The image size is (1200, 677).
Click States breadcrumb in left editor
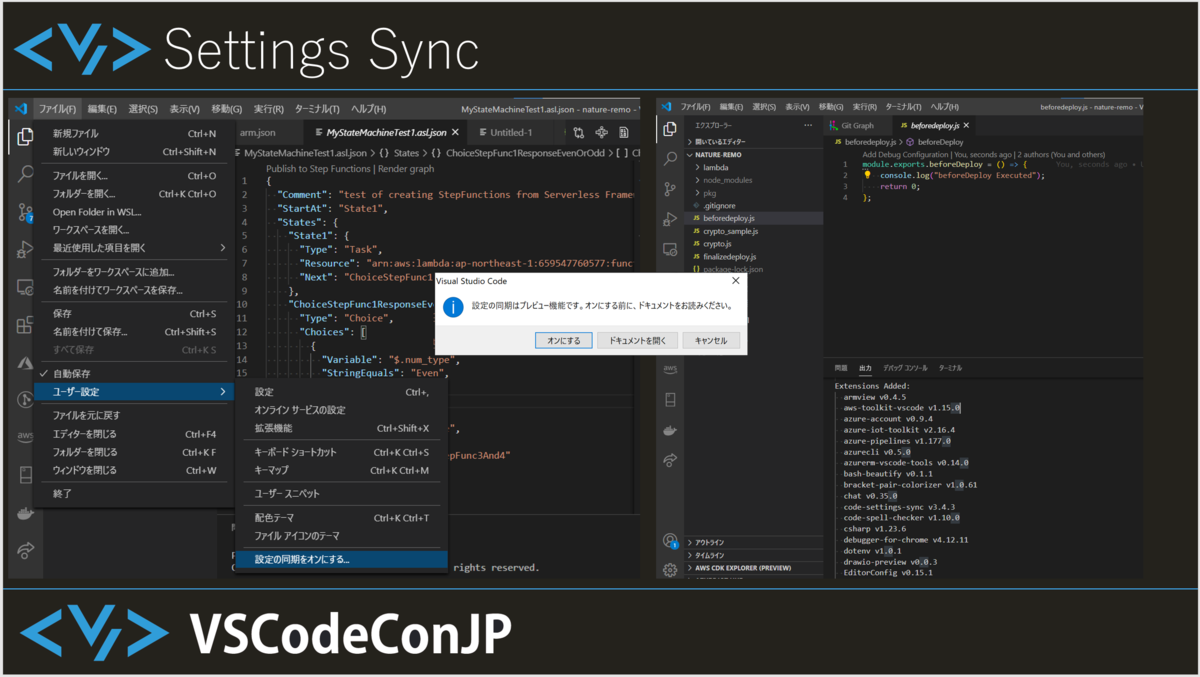pos(400,153)
